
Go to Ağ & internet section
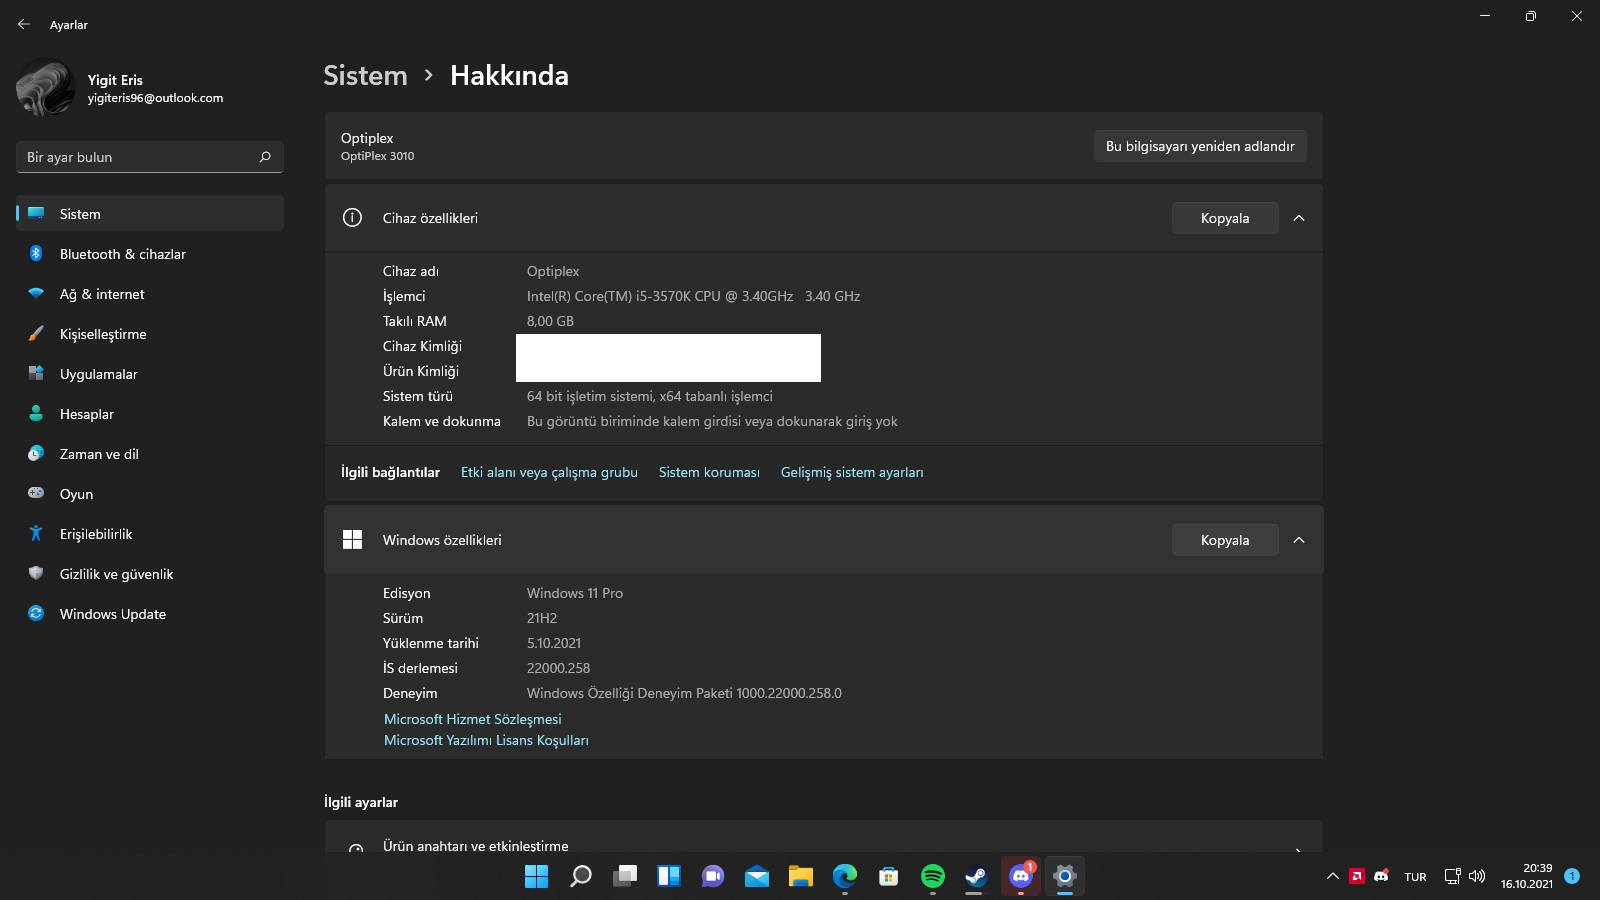click(102, 294)
